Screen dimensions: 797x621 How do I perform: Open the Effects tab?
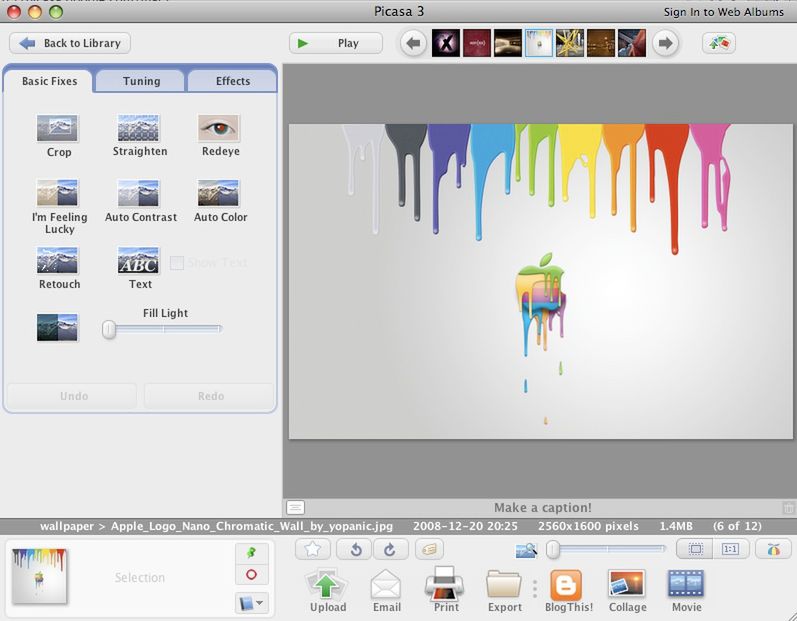pos(233,81)
